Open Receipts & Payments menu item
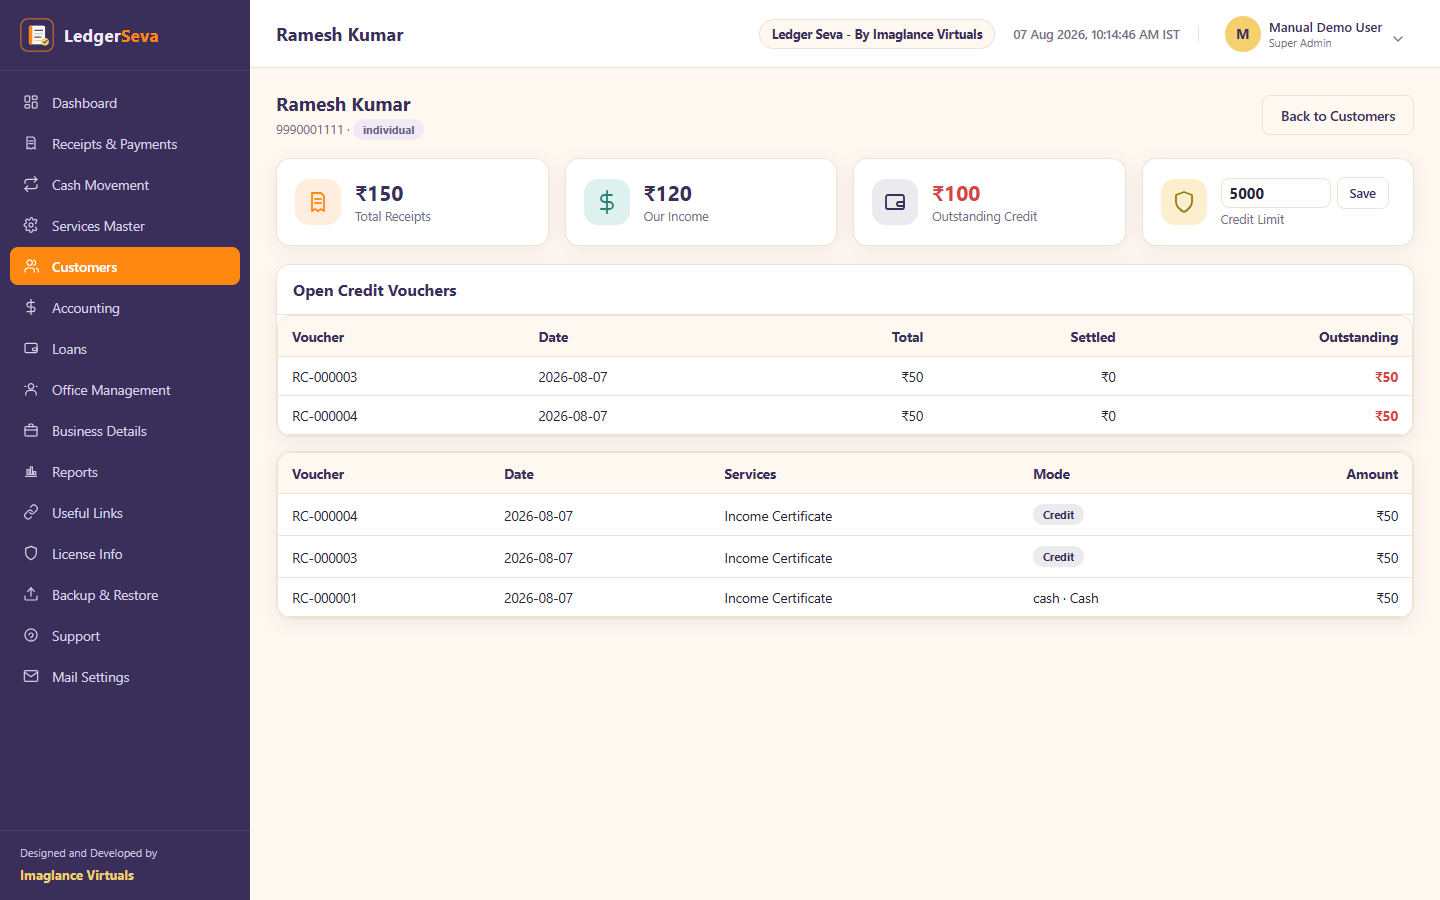The height and width of the screenshot is (900, 1440). [125, 143]
